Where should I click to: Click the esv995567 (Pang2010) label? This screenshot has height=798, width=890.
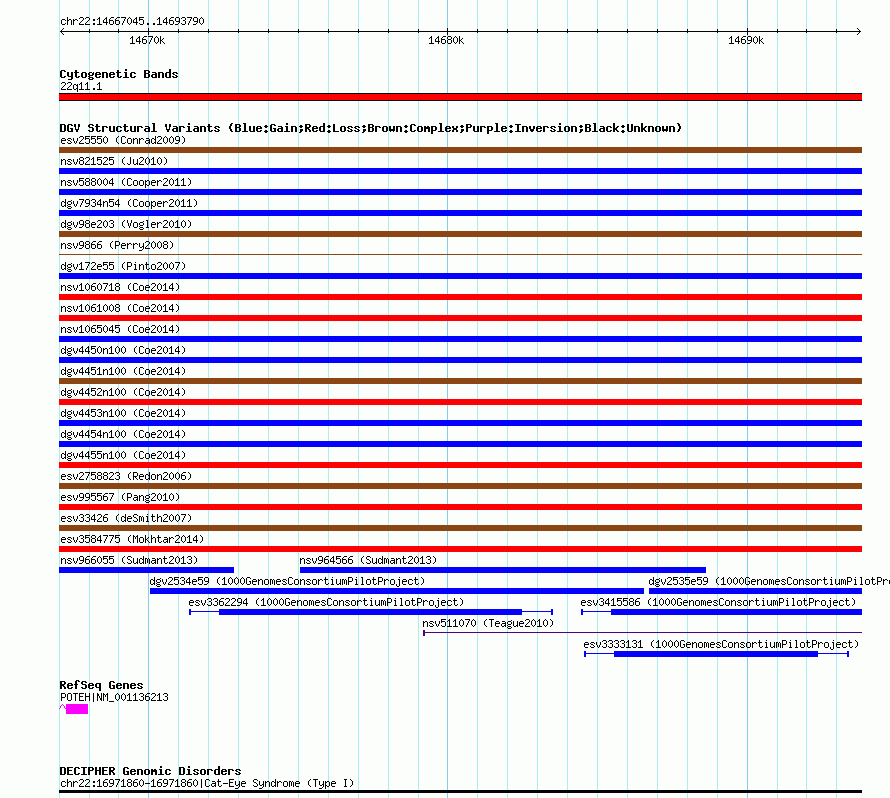[120, 497]
